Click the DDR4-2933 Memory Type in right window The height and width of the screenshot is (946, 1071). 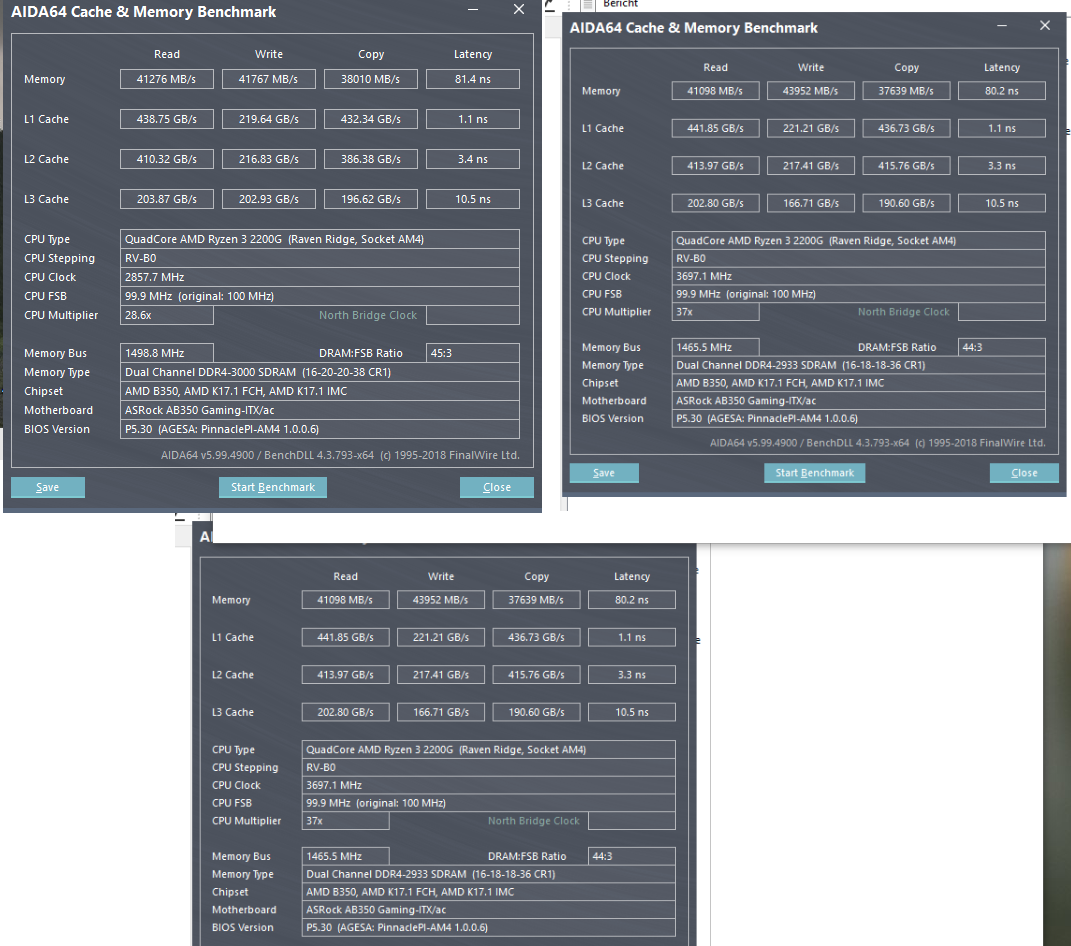(x=859, y=365)
